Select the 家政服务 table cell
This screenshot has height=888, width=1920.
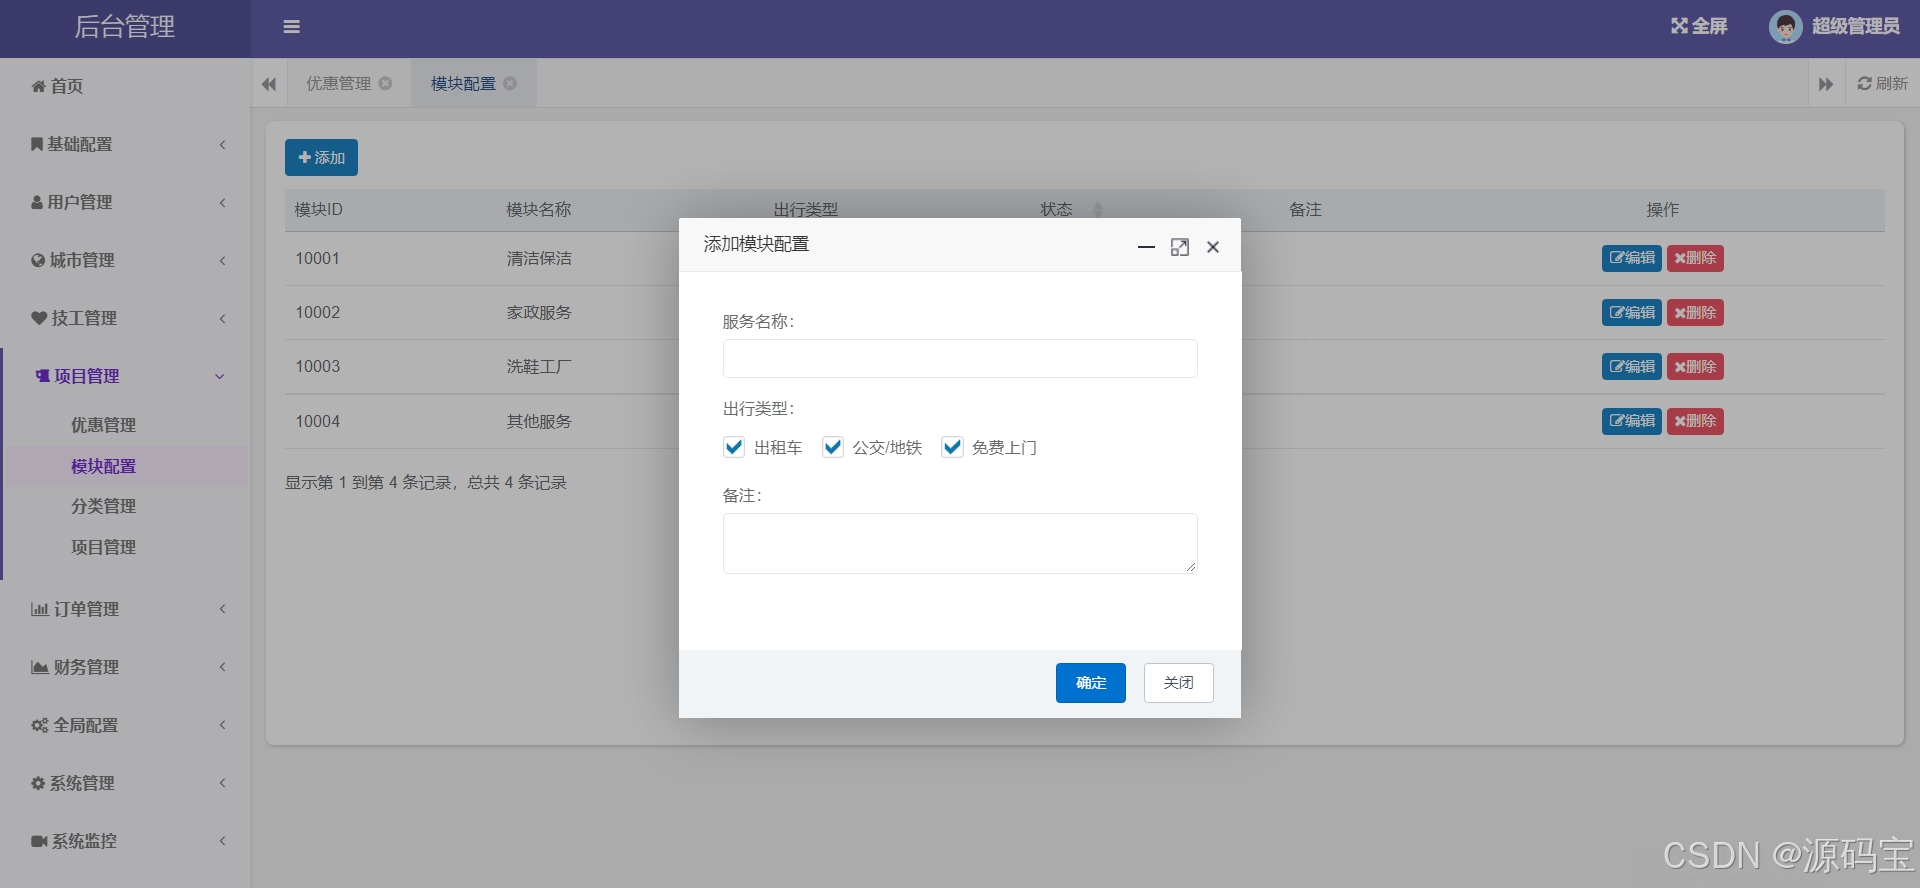pyautogui.click(x=539, y=313)
